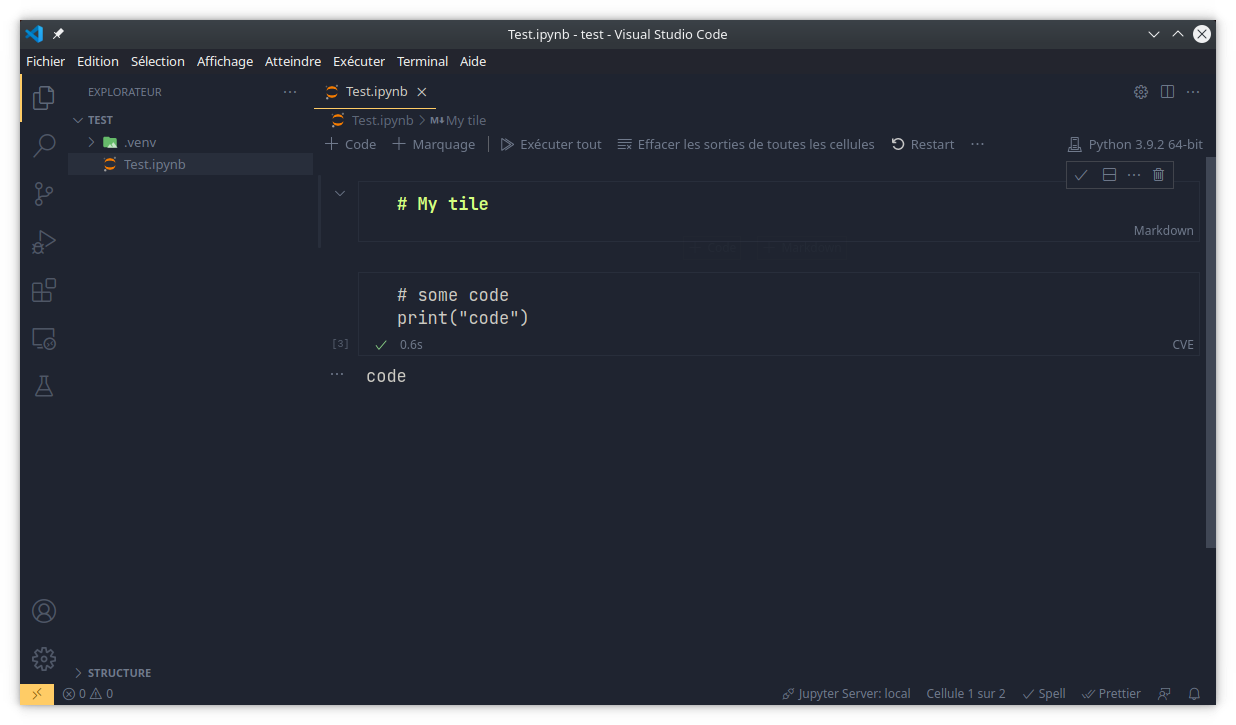Open the Atteindre menu

tap(293, 61)
